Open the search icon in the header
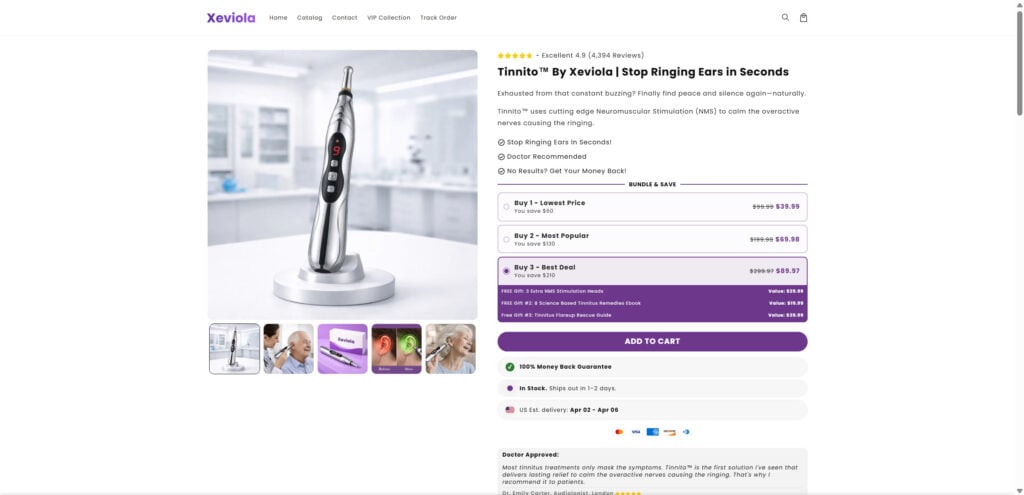 (x=785, y=17)
